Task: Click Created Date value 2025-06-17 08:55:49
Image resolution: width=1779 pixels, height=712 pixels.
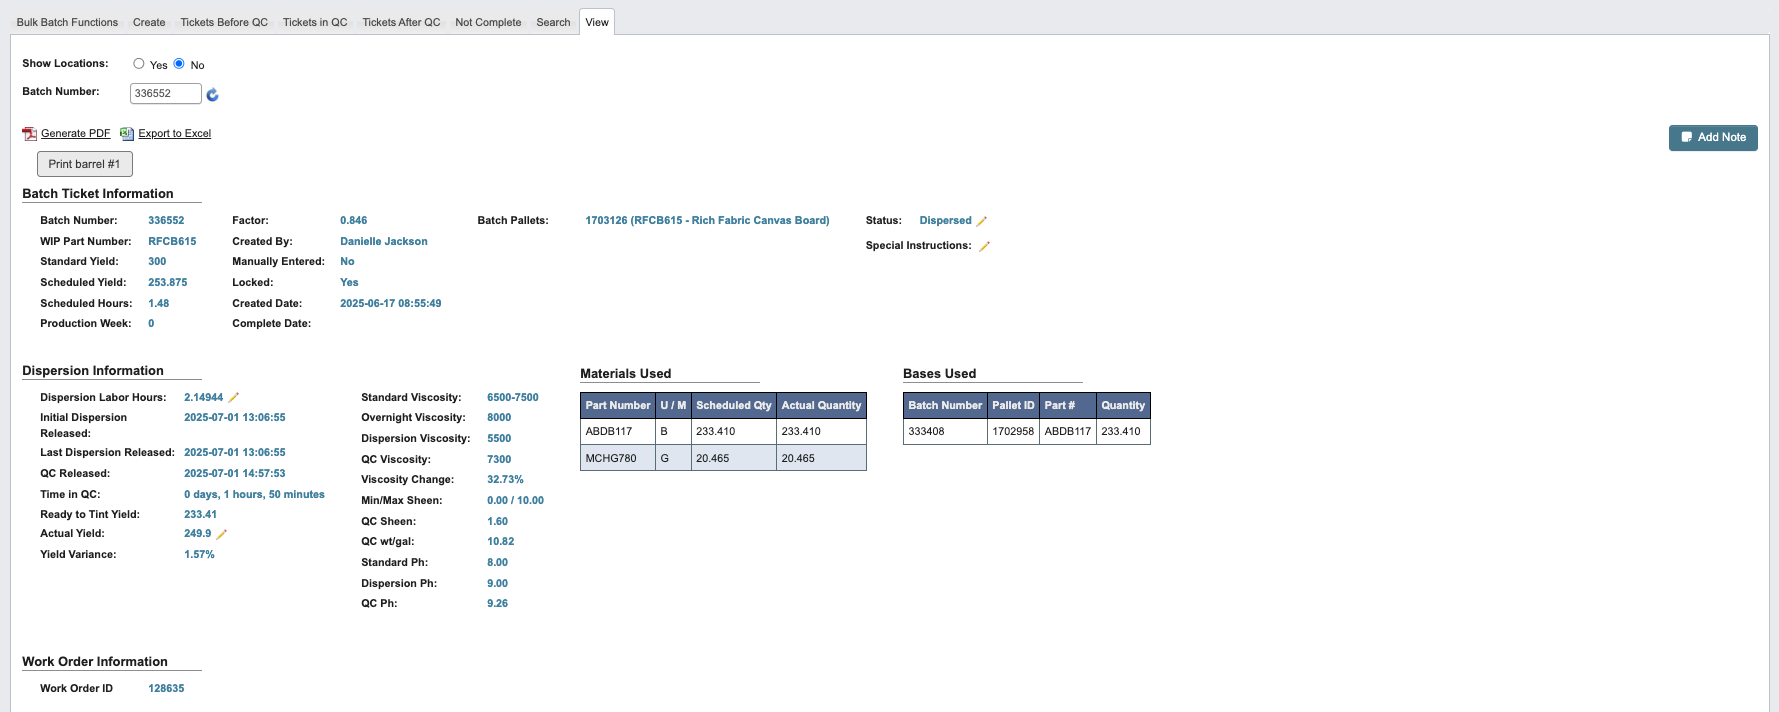Action: (390, 304)
